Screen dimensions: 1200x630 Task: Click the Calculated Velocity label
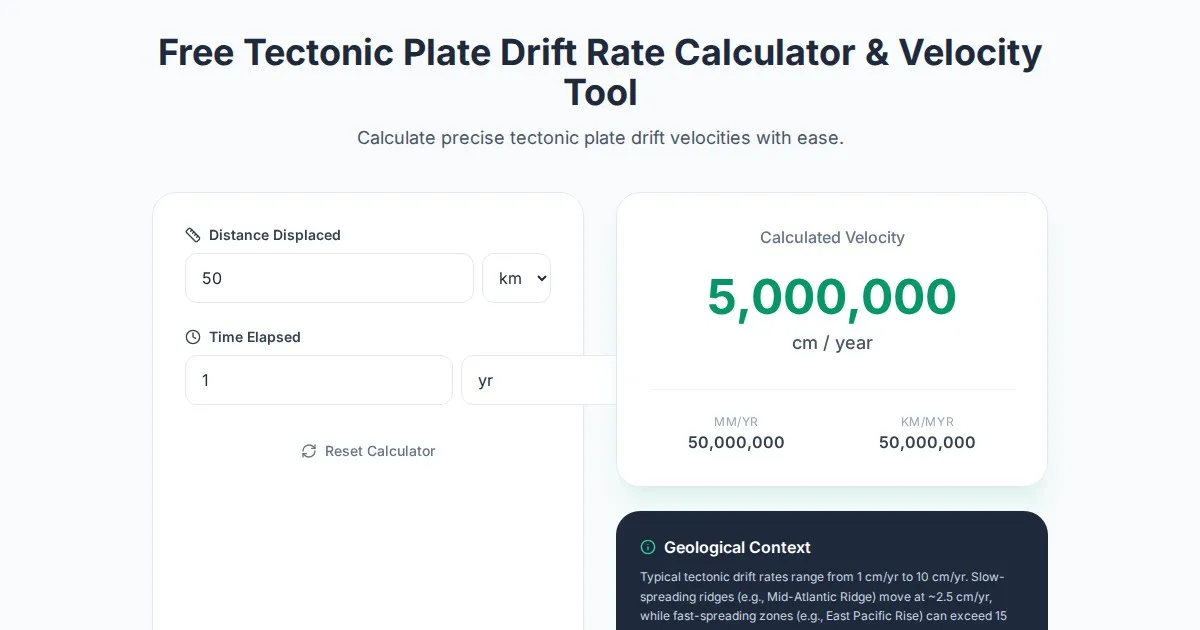[x=832, y=237]
